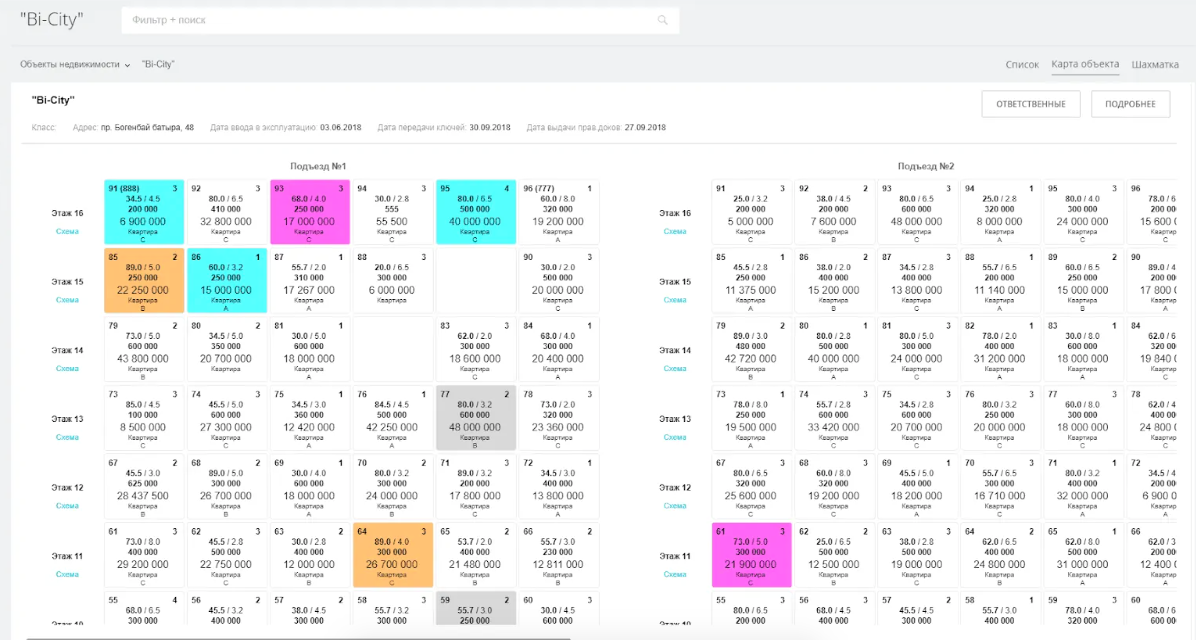The image size is (1196, 640).
Task: Select gray apartment 77 priced 48 000 000
Action: click(x=476, y=418)
